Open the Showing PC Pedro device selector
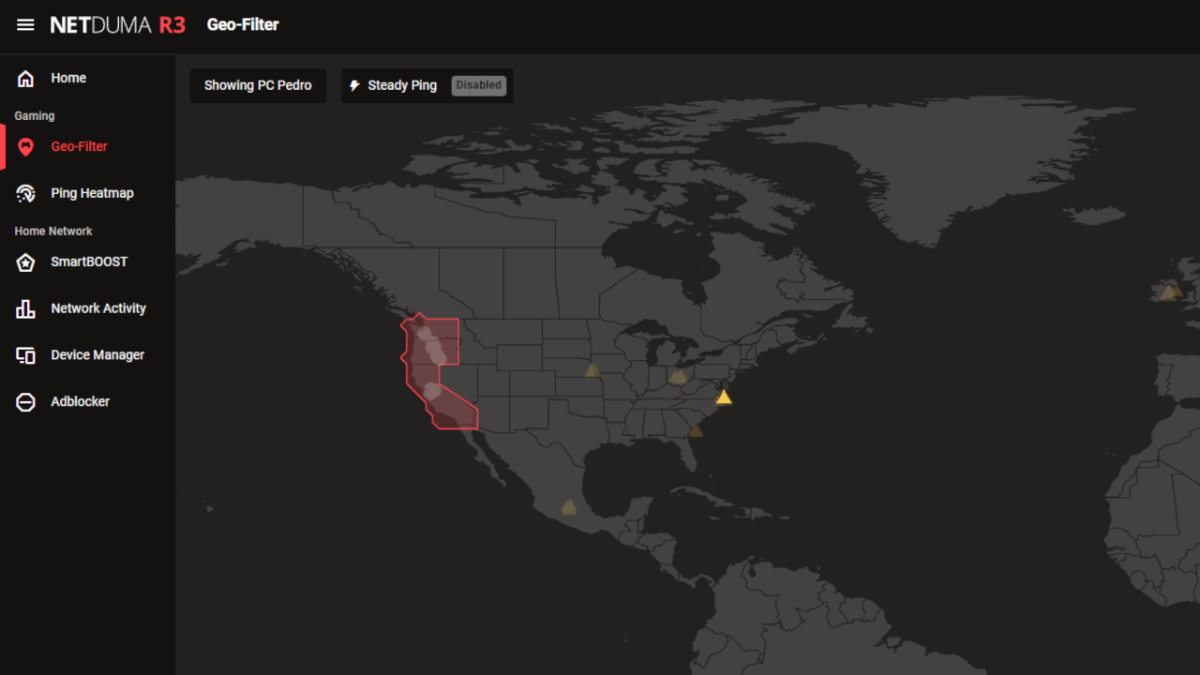 (x=258, y=86)
